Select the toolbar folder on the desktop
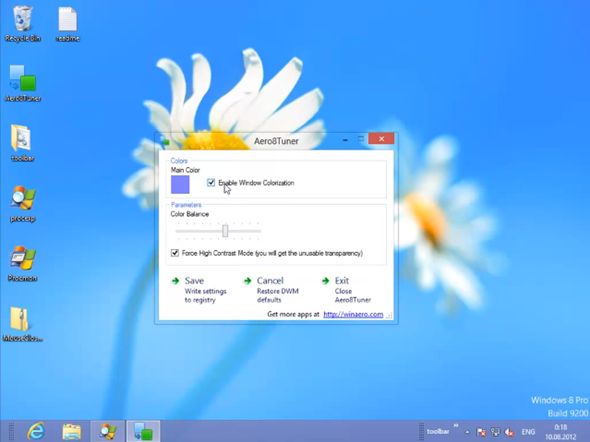This screenshot has height=442, width=590. click(22, 143)
